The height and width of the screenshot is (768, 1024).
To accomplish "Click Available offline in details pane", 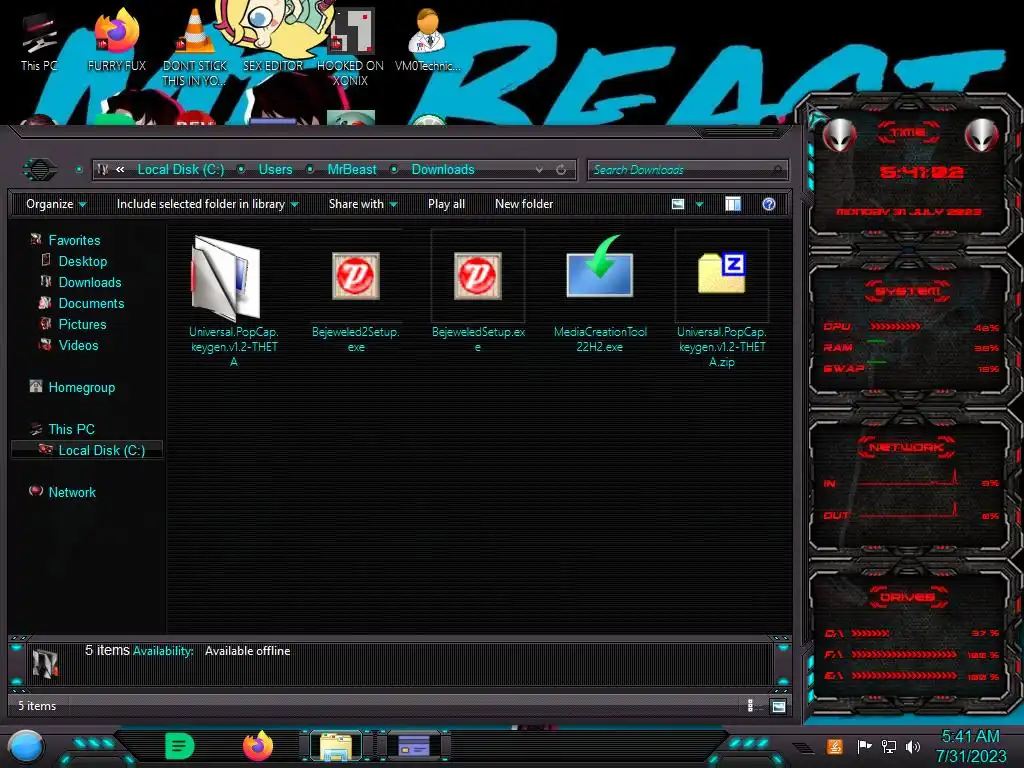I will coord(248,651).
